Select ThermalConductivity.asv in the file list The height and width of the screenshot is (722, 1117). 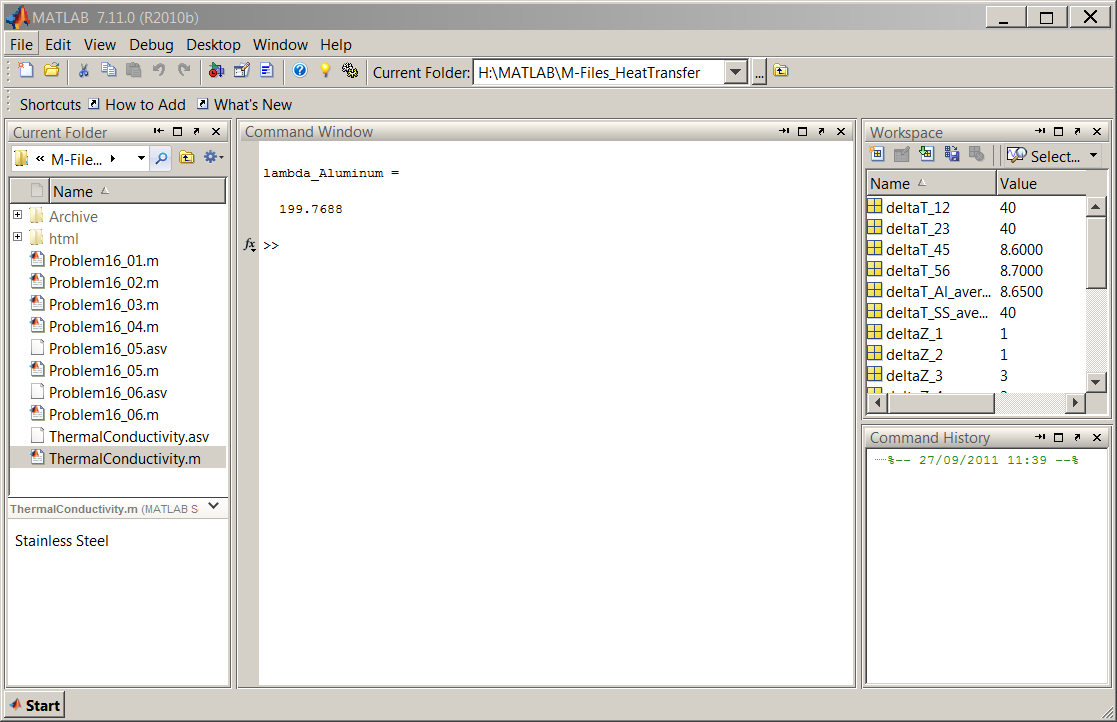(x=120, y=436)
